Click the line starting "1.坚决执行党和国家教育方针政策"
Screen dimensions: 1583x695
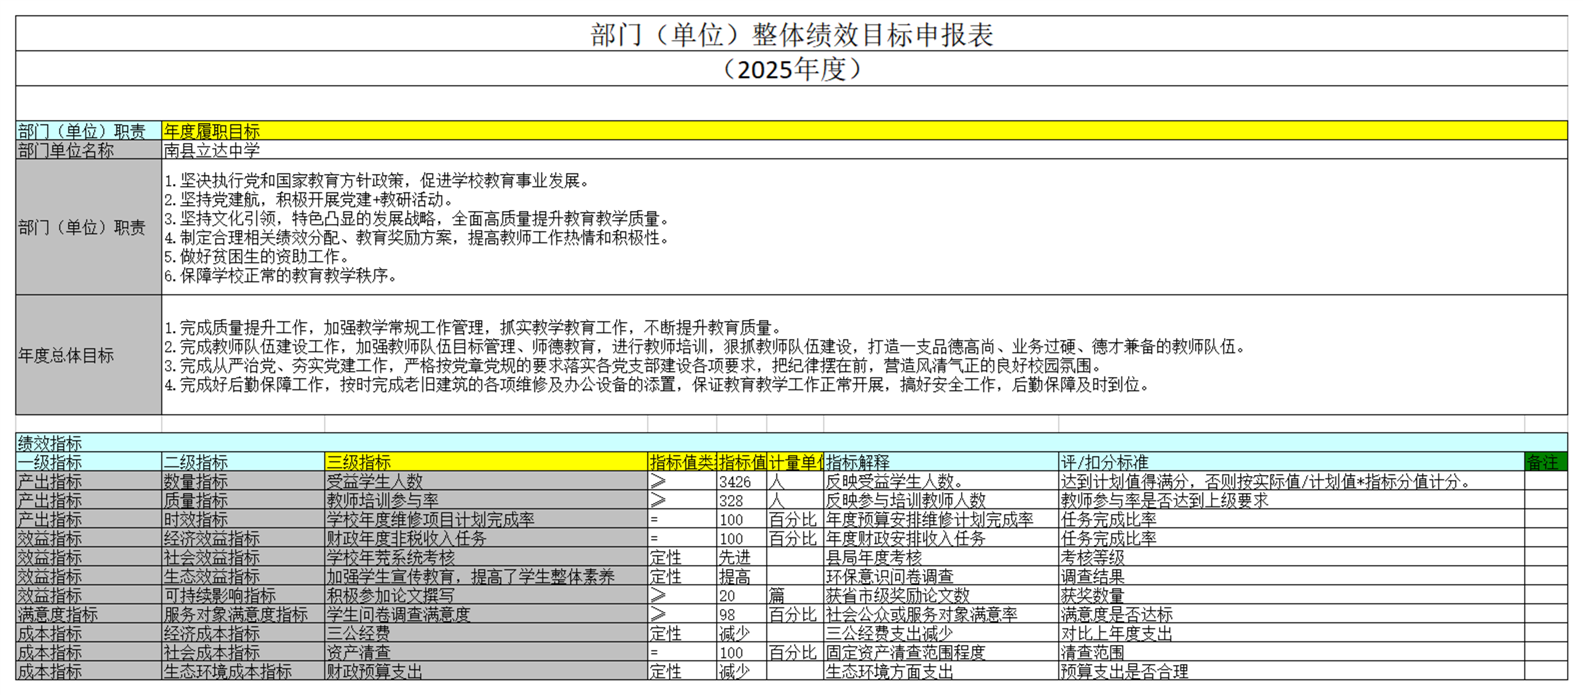coord(379,181)
